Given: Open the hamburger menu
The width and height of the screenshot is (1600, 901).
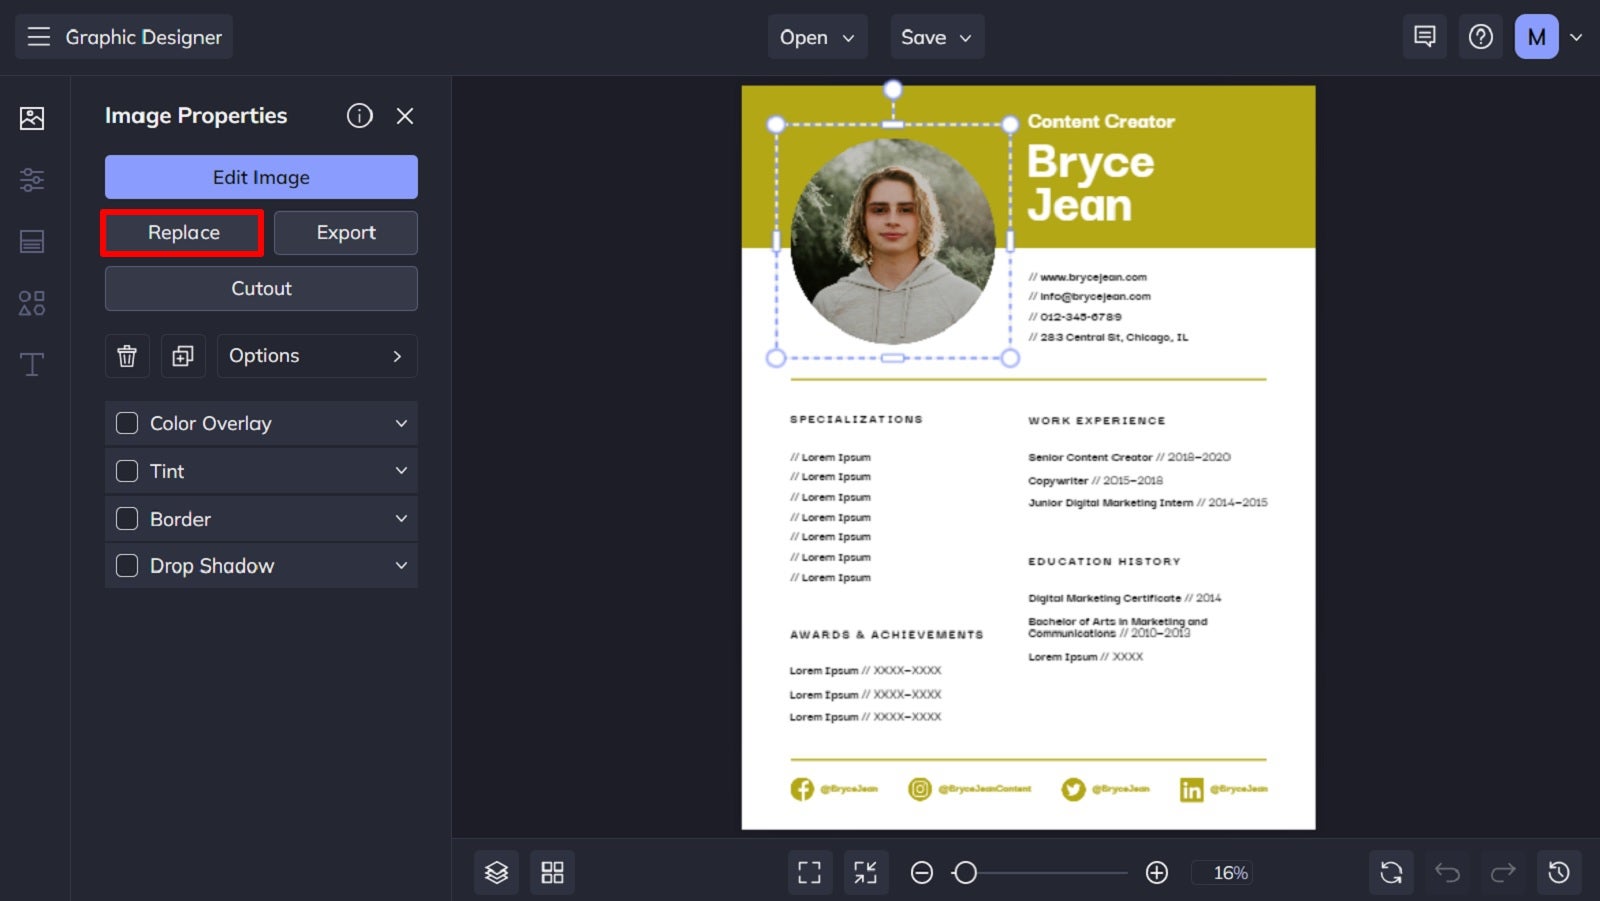Looking at the screenshot, I should [x=39, y=36].
